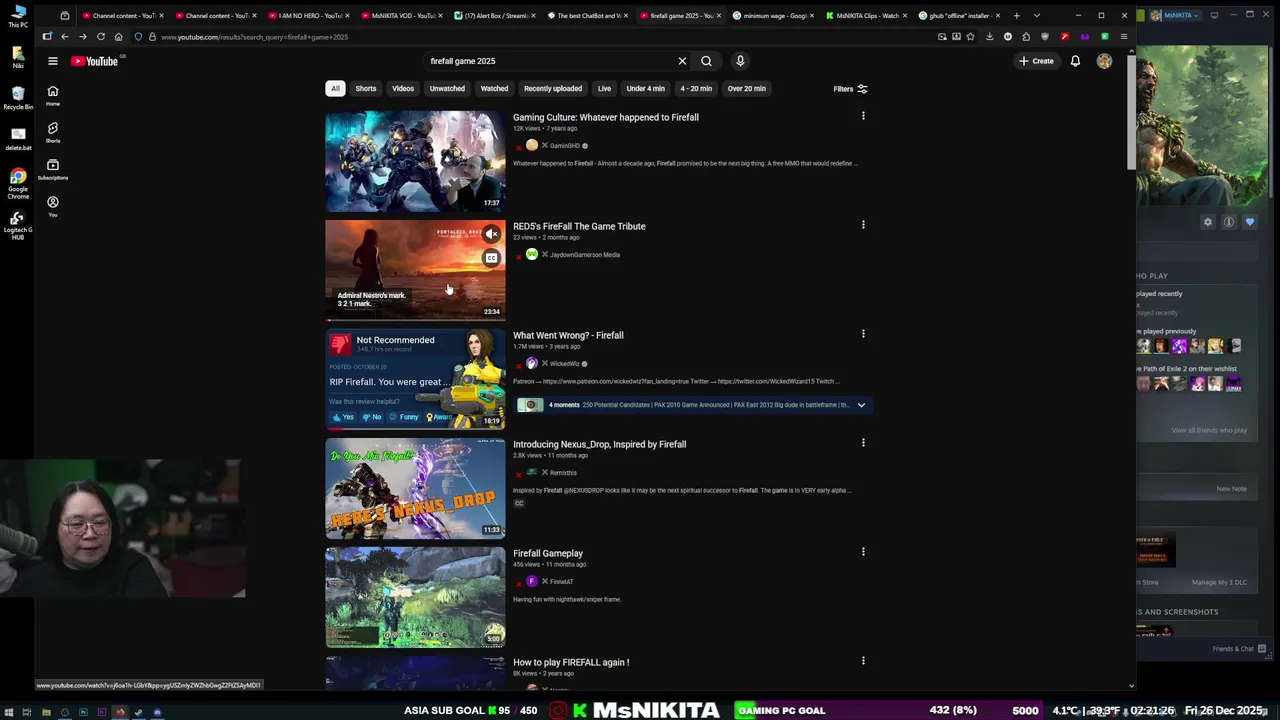Click the YouTube logo
The height and width of the screenshot is (720, 1280).
(x=95, y=61)
